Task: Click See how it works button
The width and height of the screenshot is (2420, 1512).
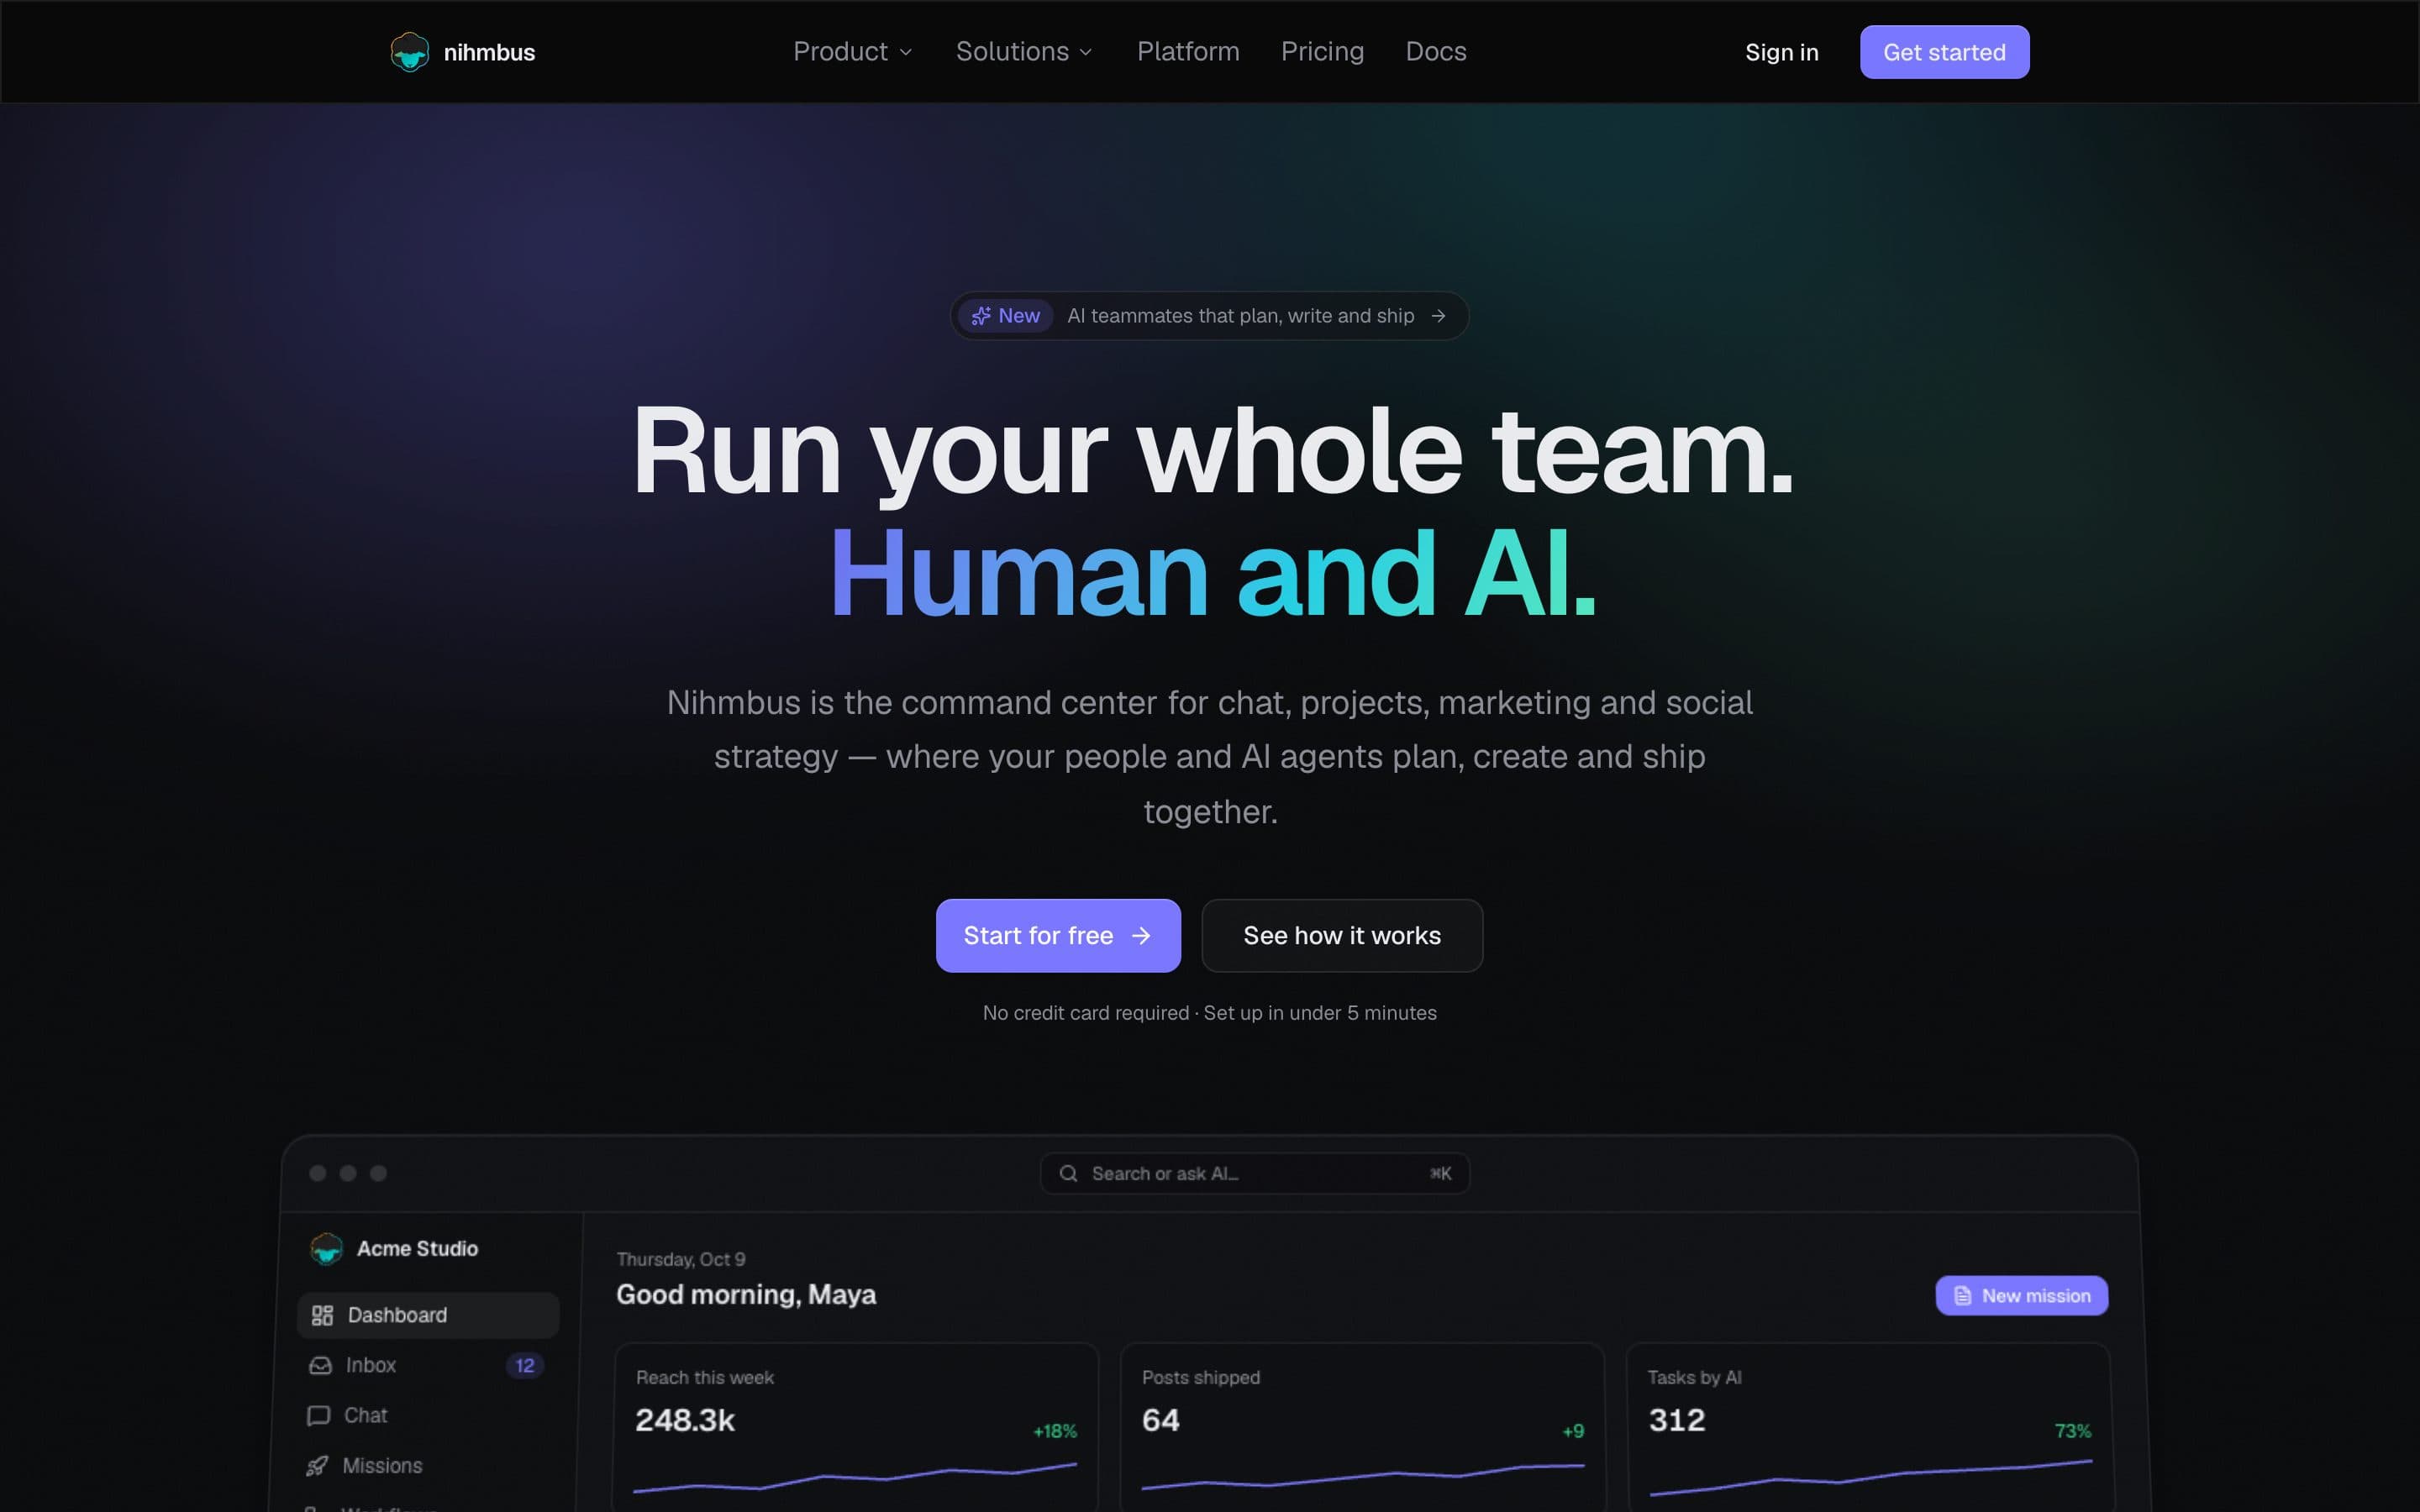Action: click(x=1342, y=935)
